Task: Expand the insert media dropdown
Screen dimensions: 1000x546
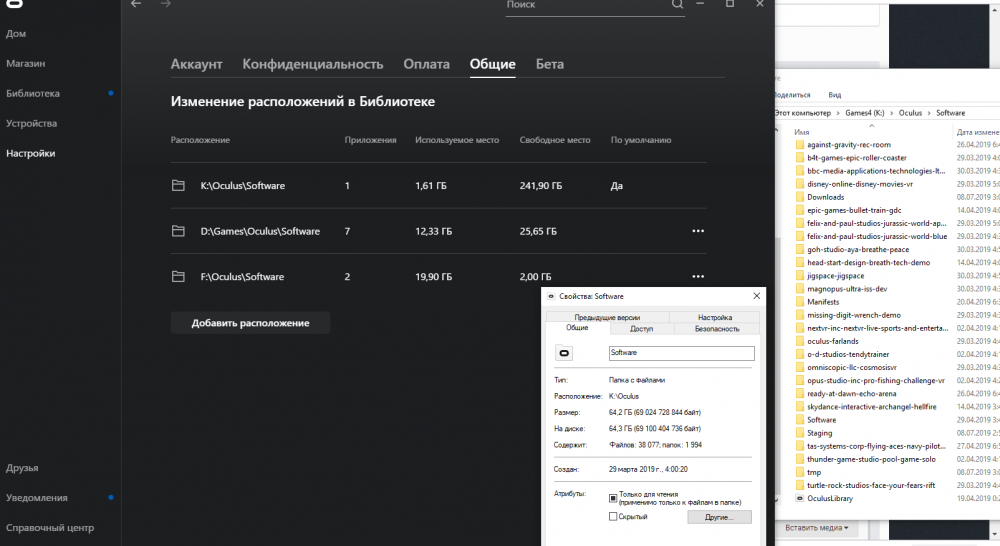Action: pos(817,527)
